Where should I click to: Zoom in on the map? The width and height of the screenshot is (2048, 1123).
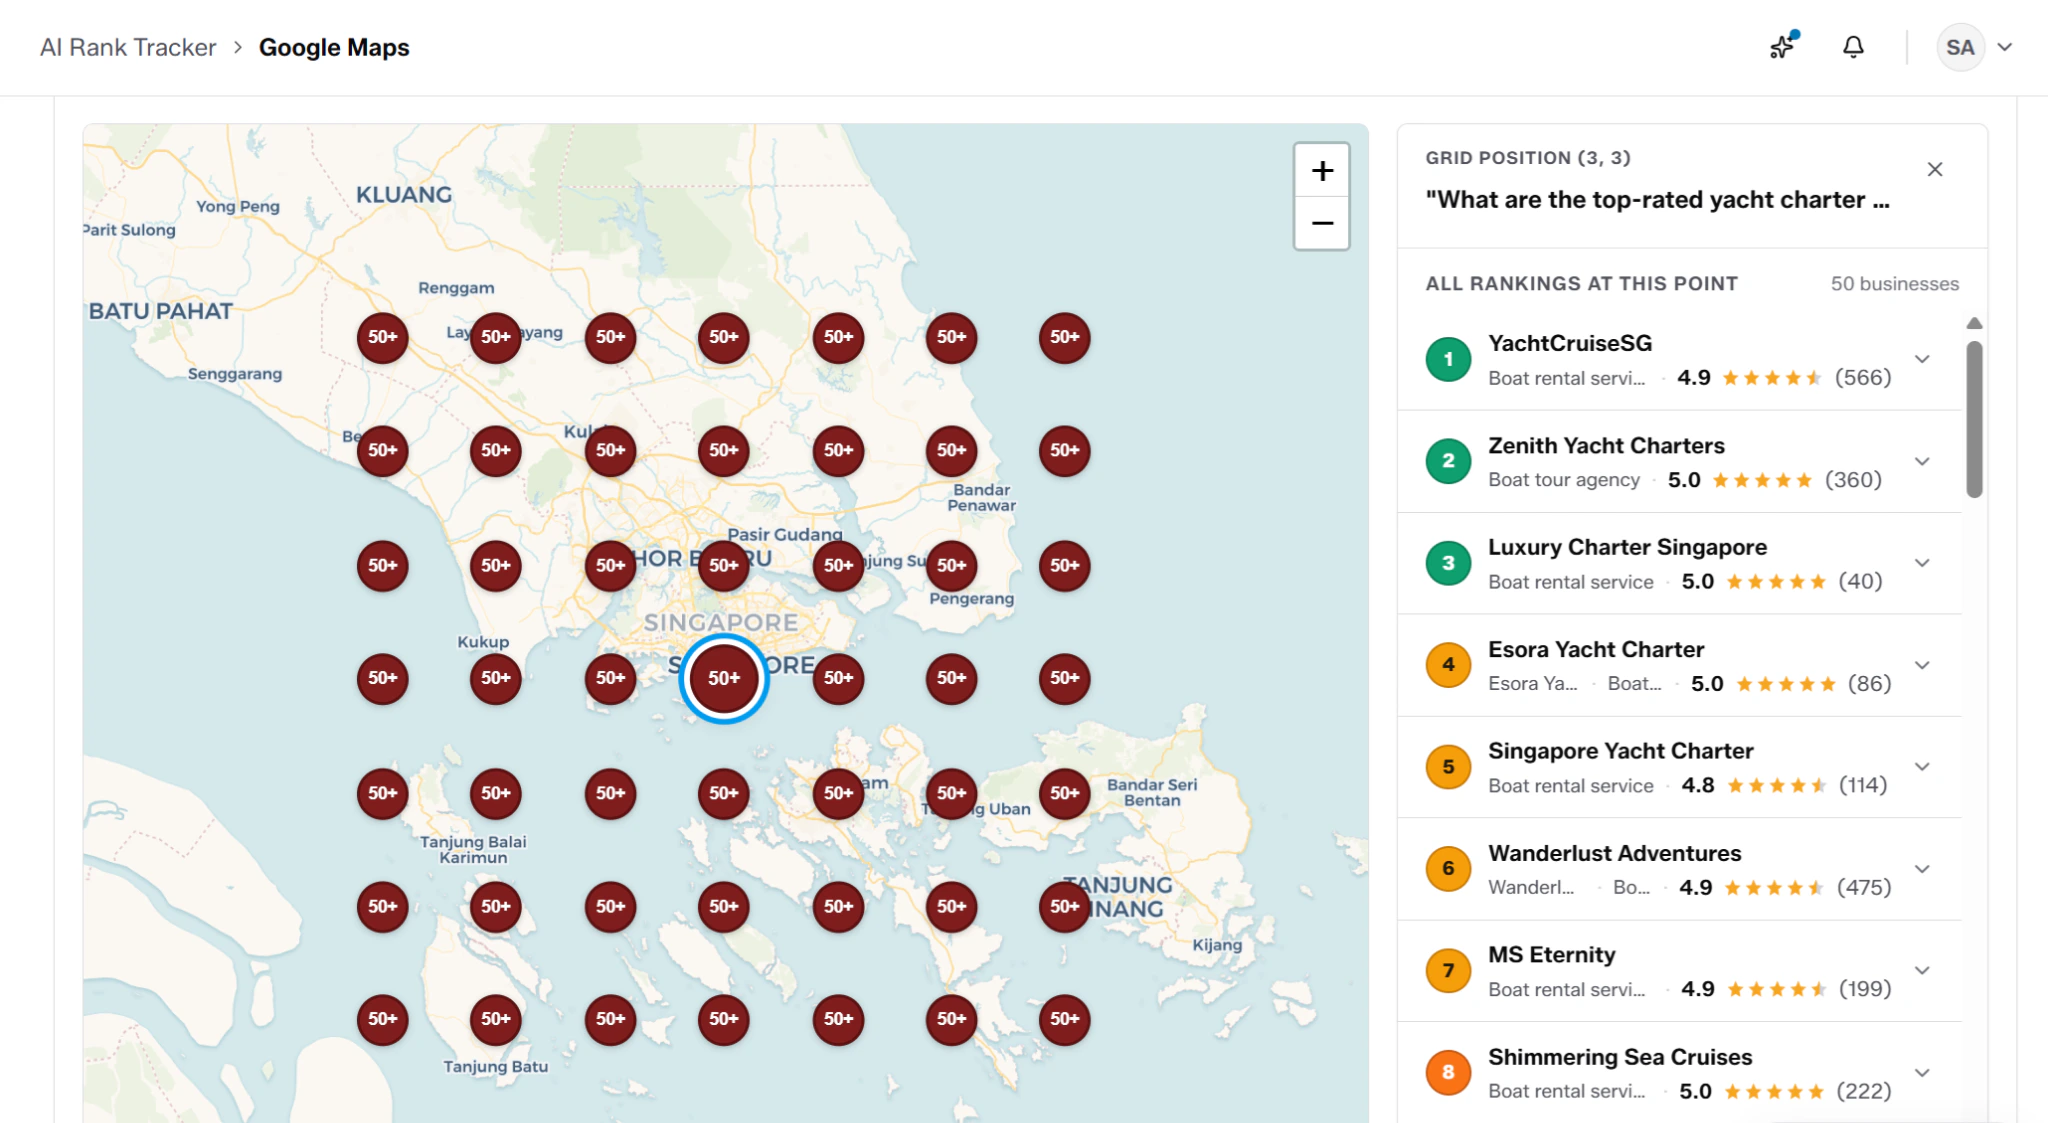1322,170
